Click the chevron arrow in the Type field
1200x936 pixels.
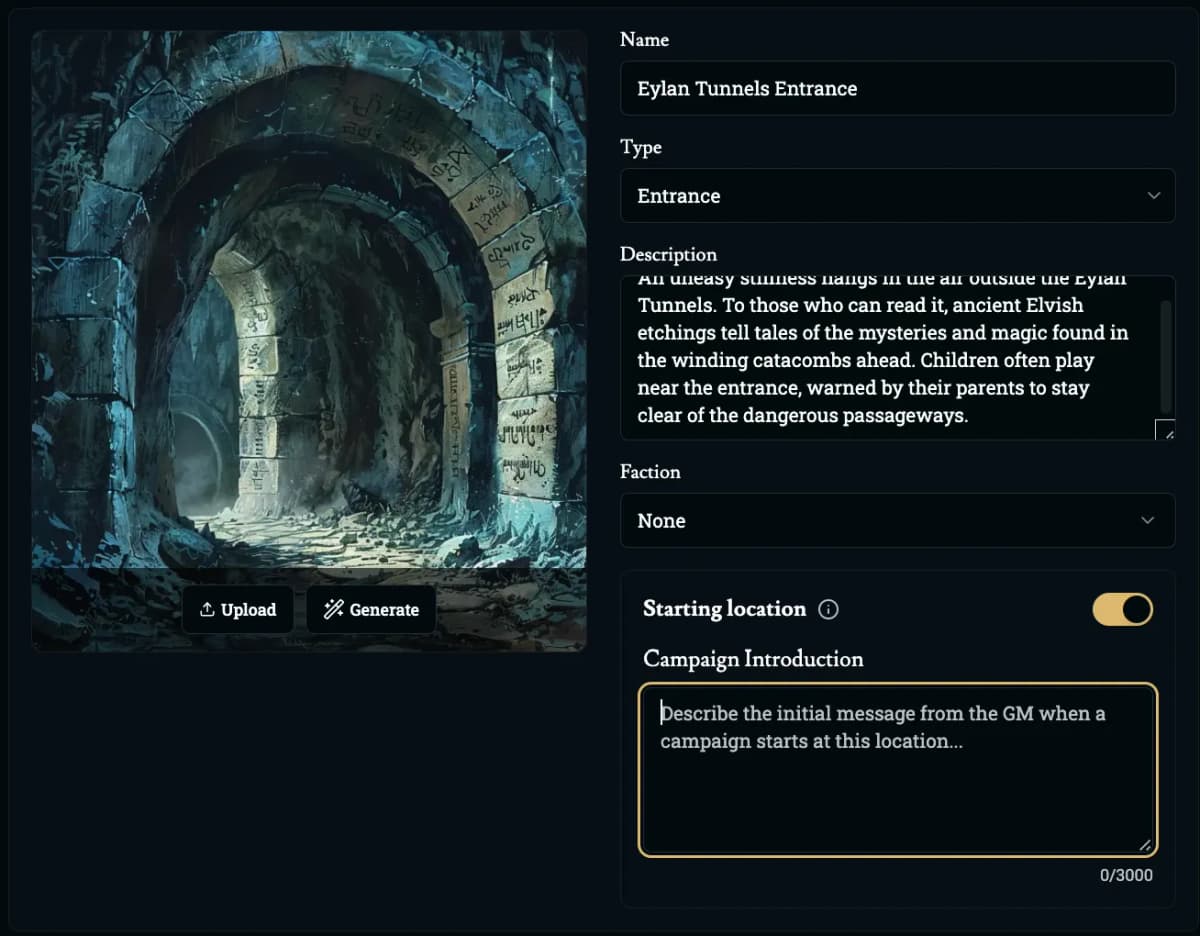pyautogui.click(x=1153, y=196)
